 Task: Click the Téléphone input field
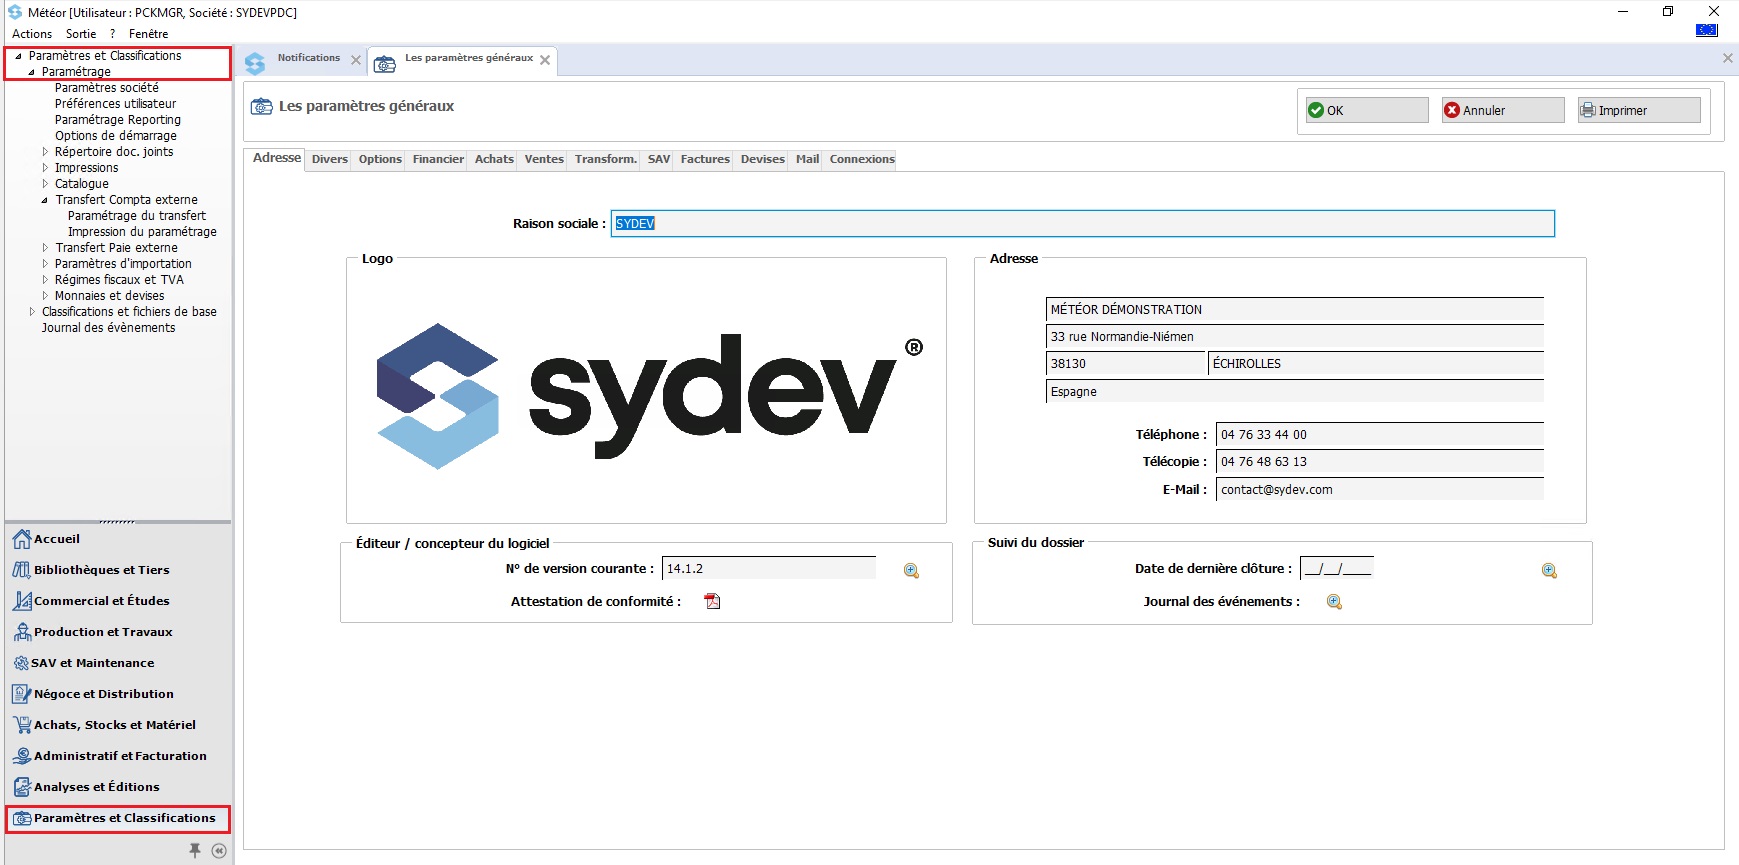[1380, 434]
